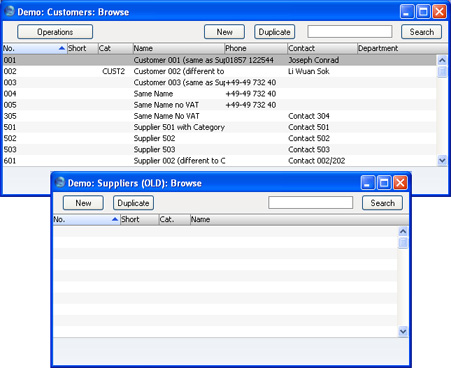Click customer number 002
The height and width of the screenshot is (368, 451).
(x=10, y=71)
